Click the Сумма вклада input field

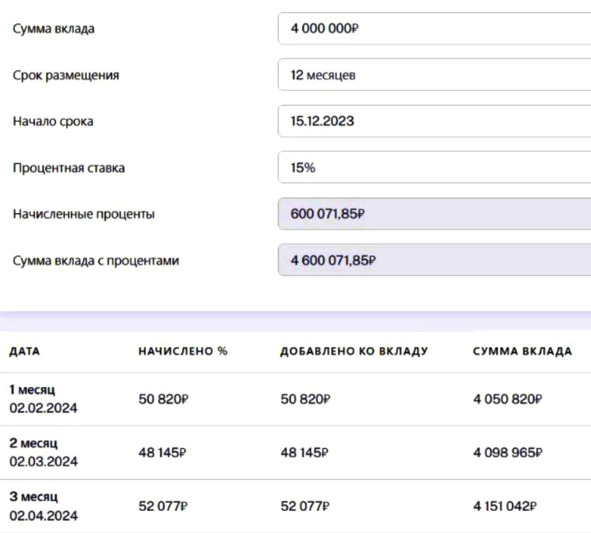click(434, 28)
